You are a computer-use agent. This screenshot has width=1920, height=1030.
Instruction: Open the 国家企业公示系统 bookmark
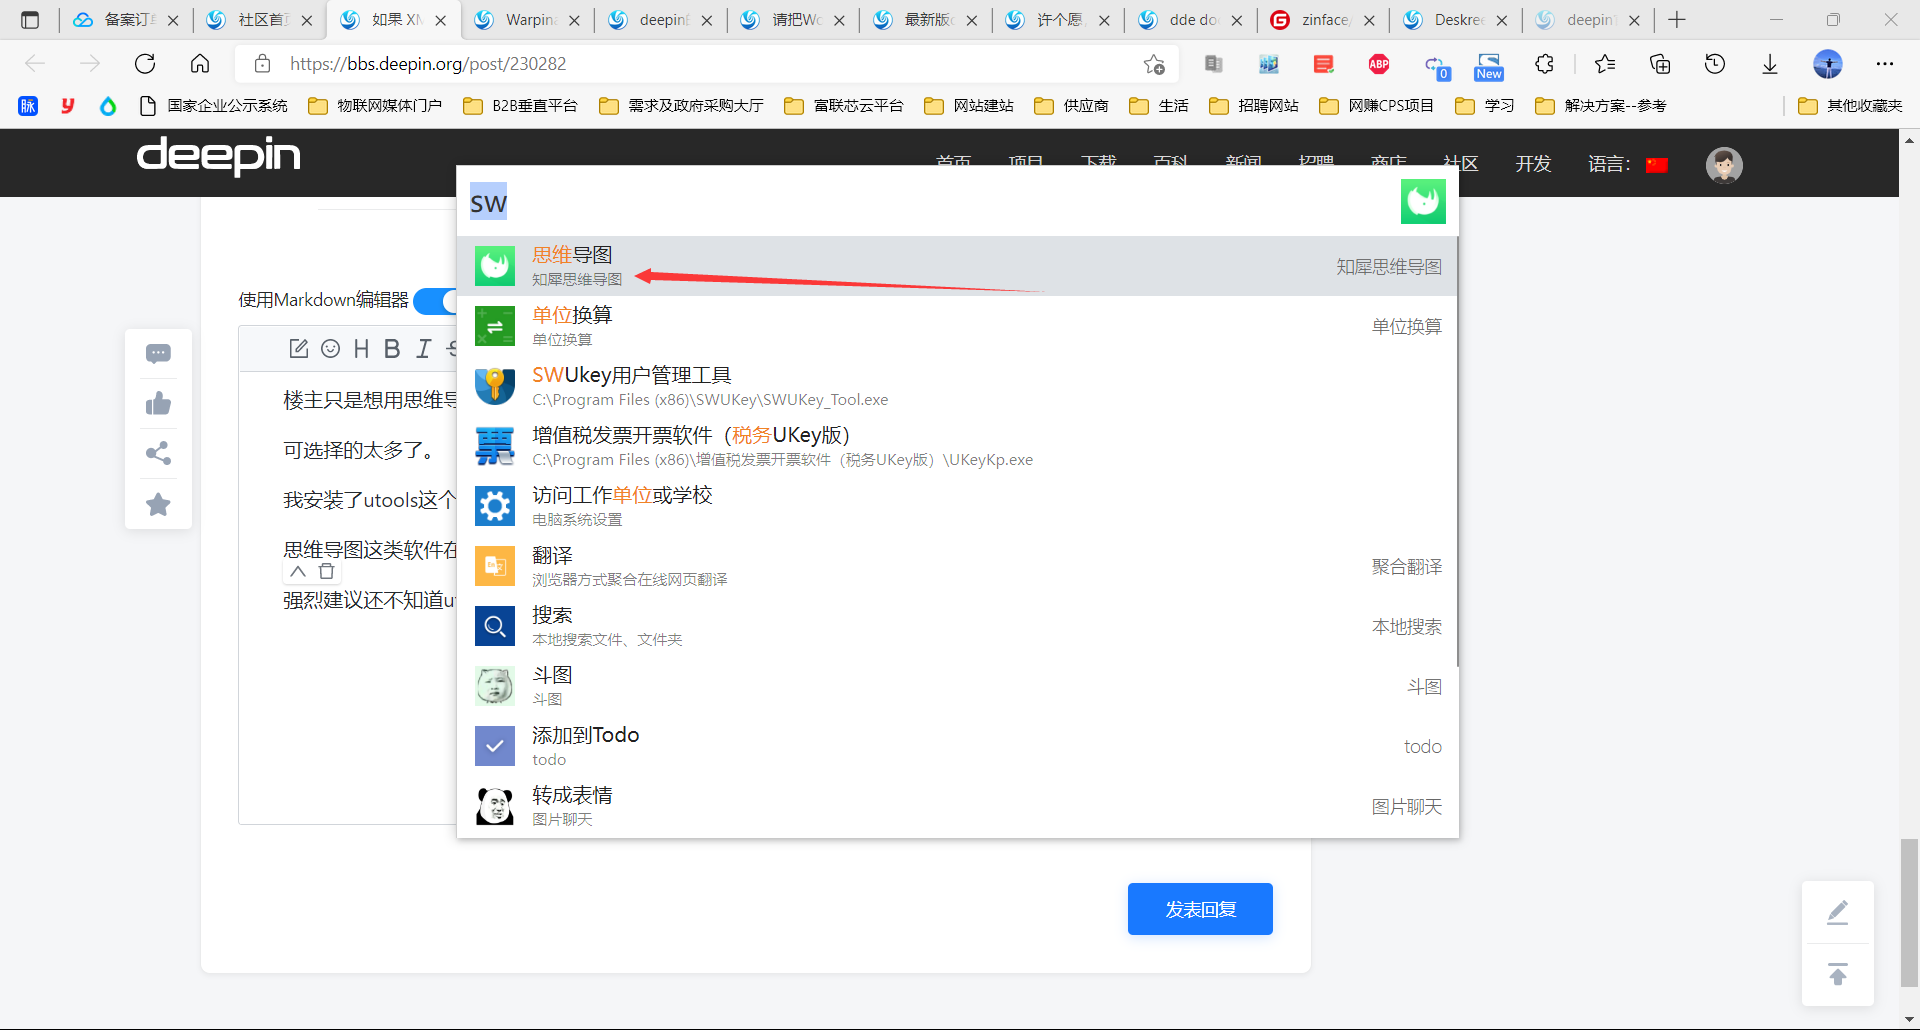213,106
